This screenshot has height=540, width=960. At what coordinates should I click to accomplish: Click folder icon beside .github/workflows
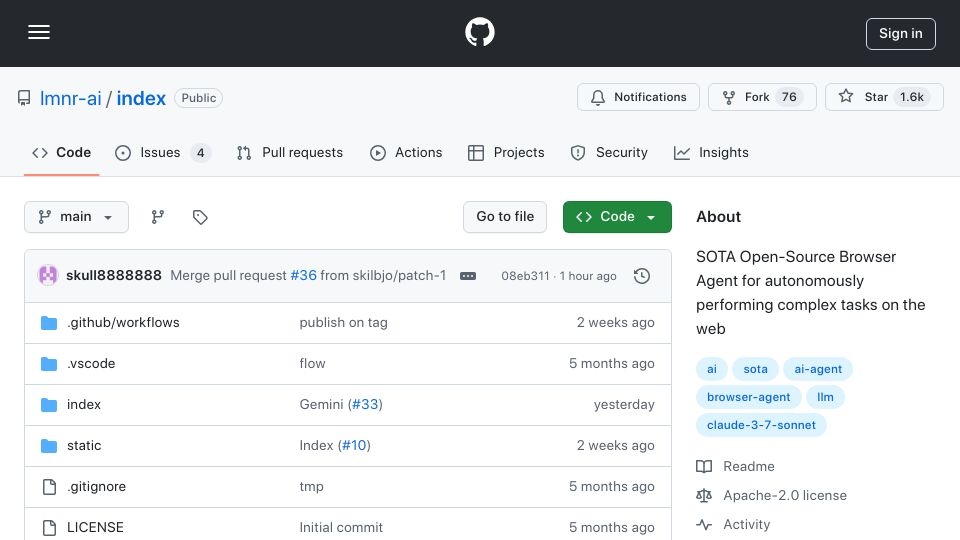pos(49,323)
